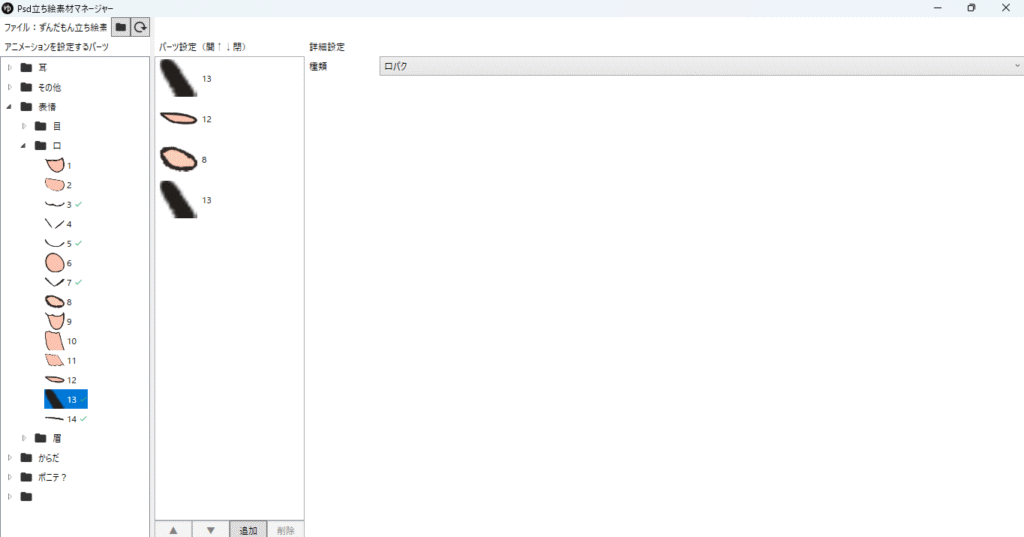Collapse the 表情 folder
This screenshot has width=1024, height=537.
pos(10,107)
